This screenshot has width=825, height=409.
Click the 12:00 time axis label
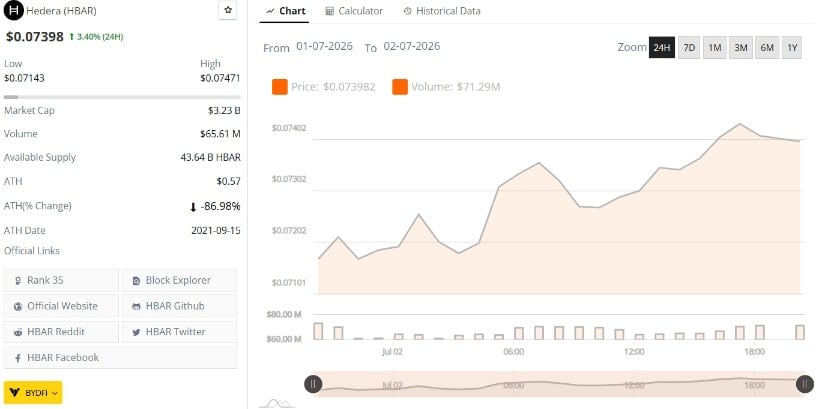[x=634, y=352]
